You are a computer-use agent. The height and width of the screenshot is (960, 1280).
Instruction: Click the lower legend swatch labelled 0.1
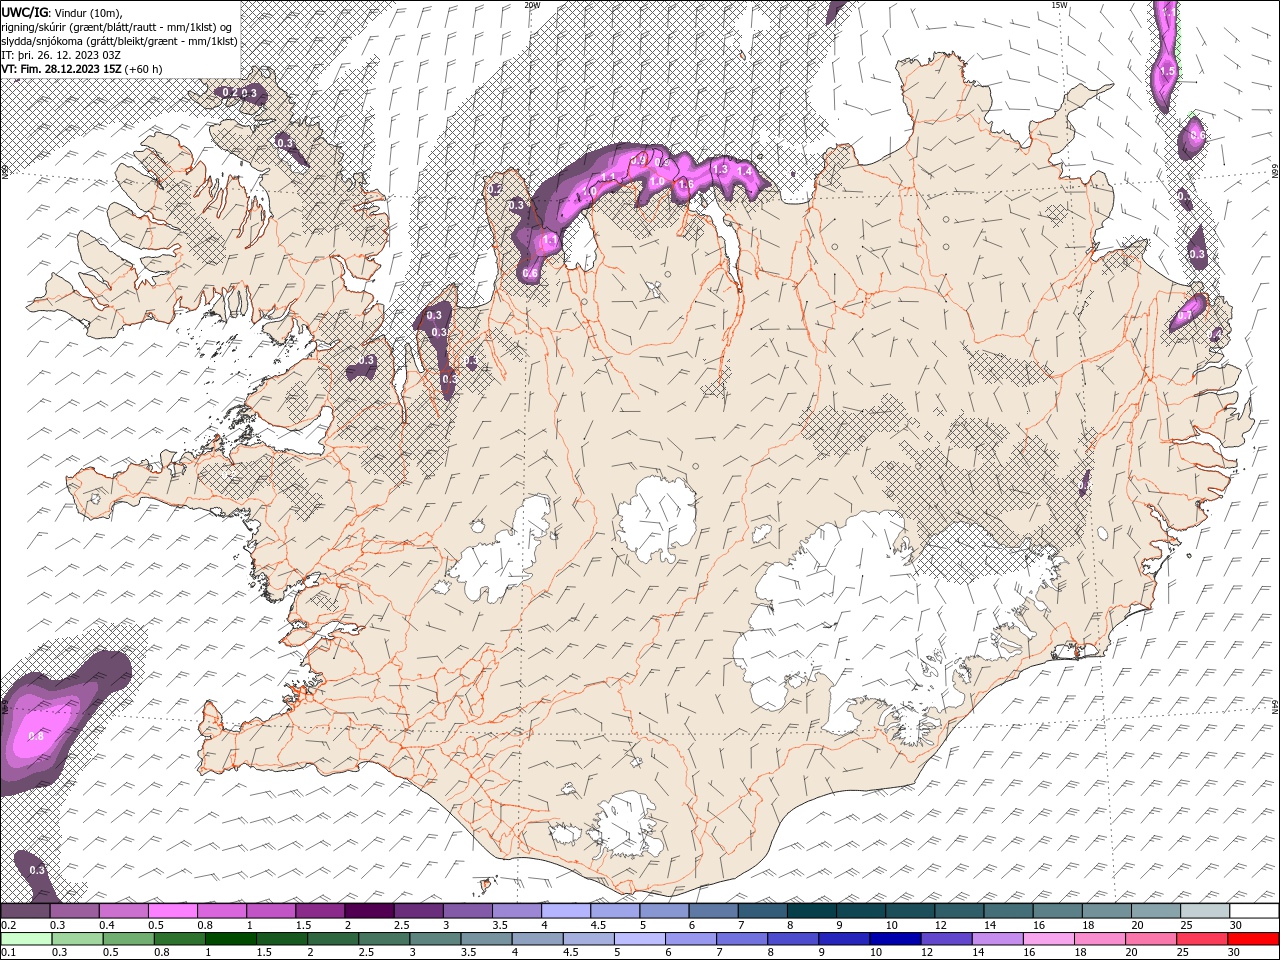(x=26, y=939)
